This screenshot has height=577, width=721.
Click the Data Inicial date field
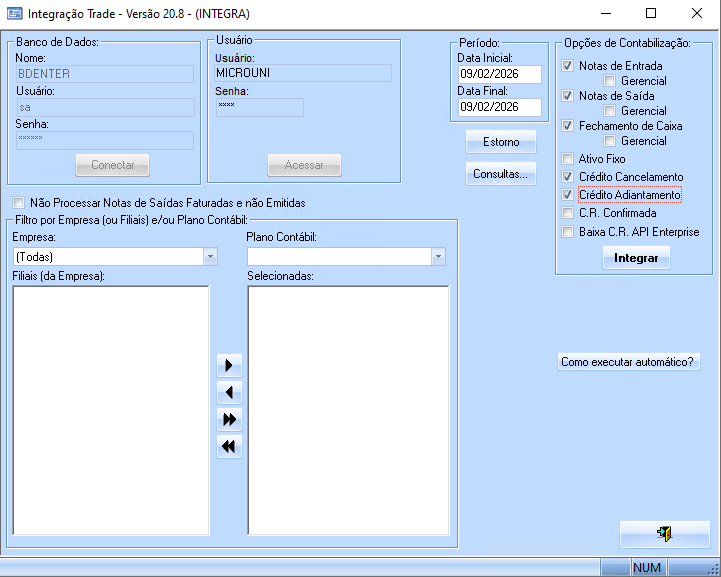(499, 74)
